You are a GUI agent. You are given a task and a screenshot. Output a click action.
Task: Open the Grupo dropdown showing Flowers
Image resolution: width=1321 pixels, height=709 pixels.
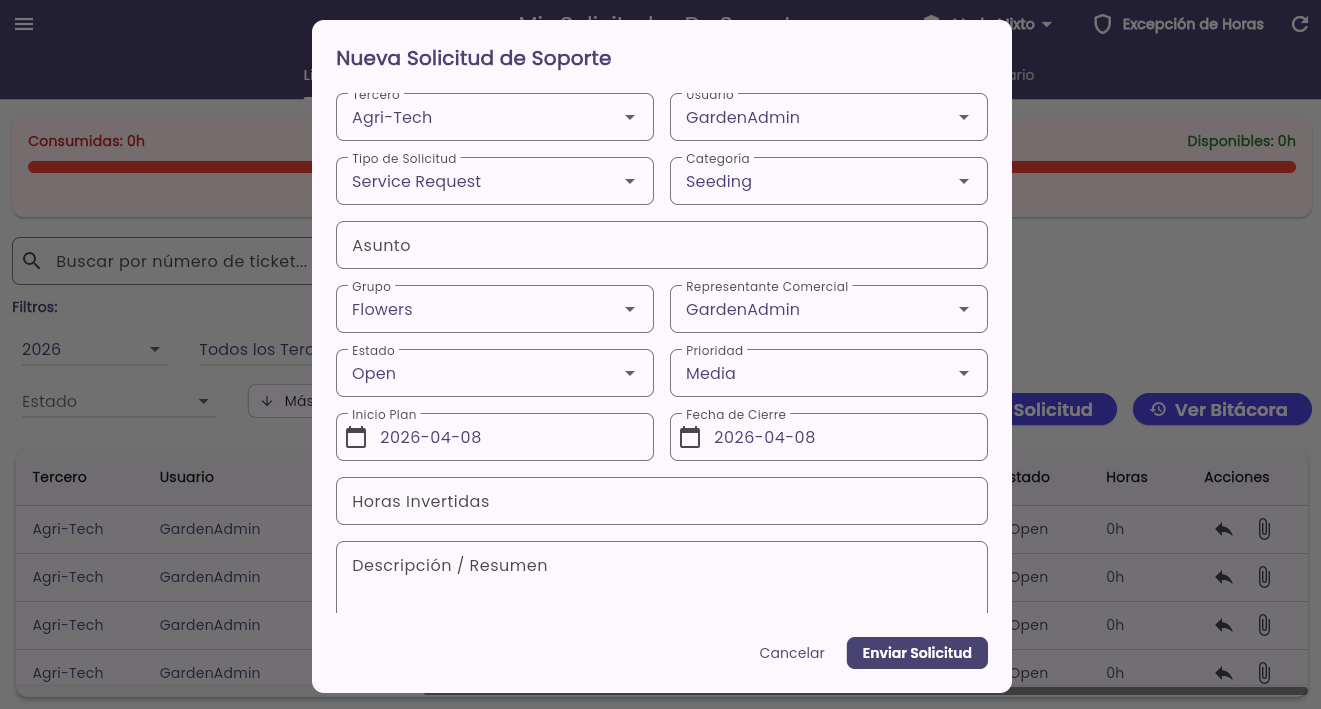click(x=495, y=309)
